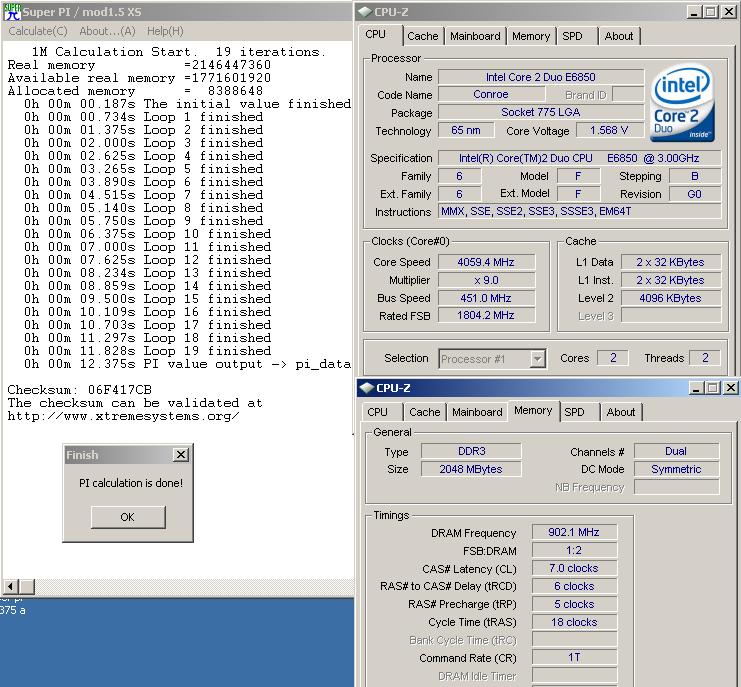
Task: Click the '451.0 MHz' bus speed value
Action: click(486, 298)
